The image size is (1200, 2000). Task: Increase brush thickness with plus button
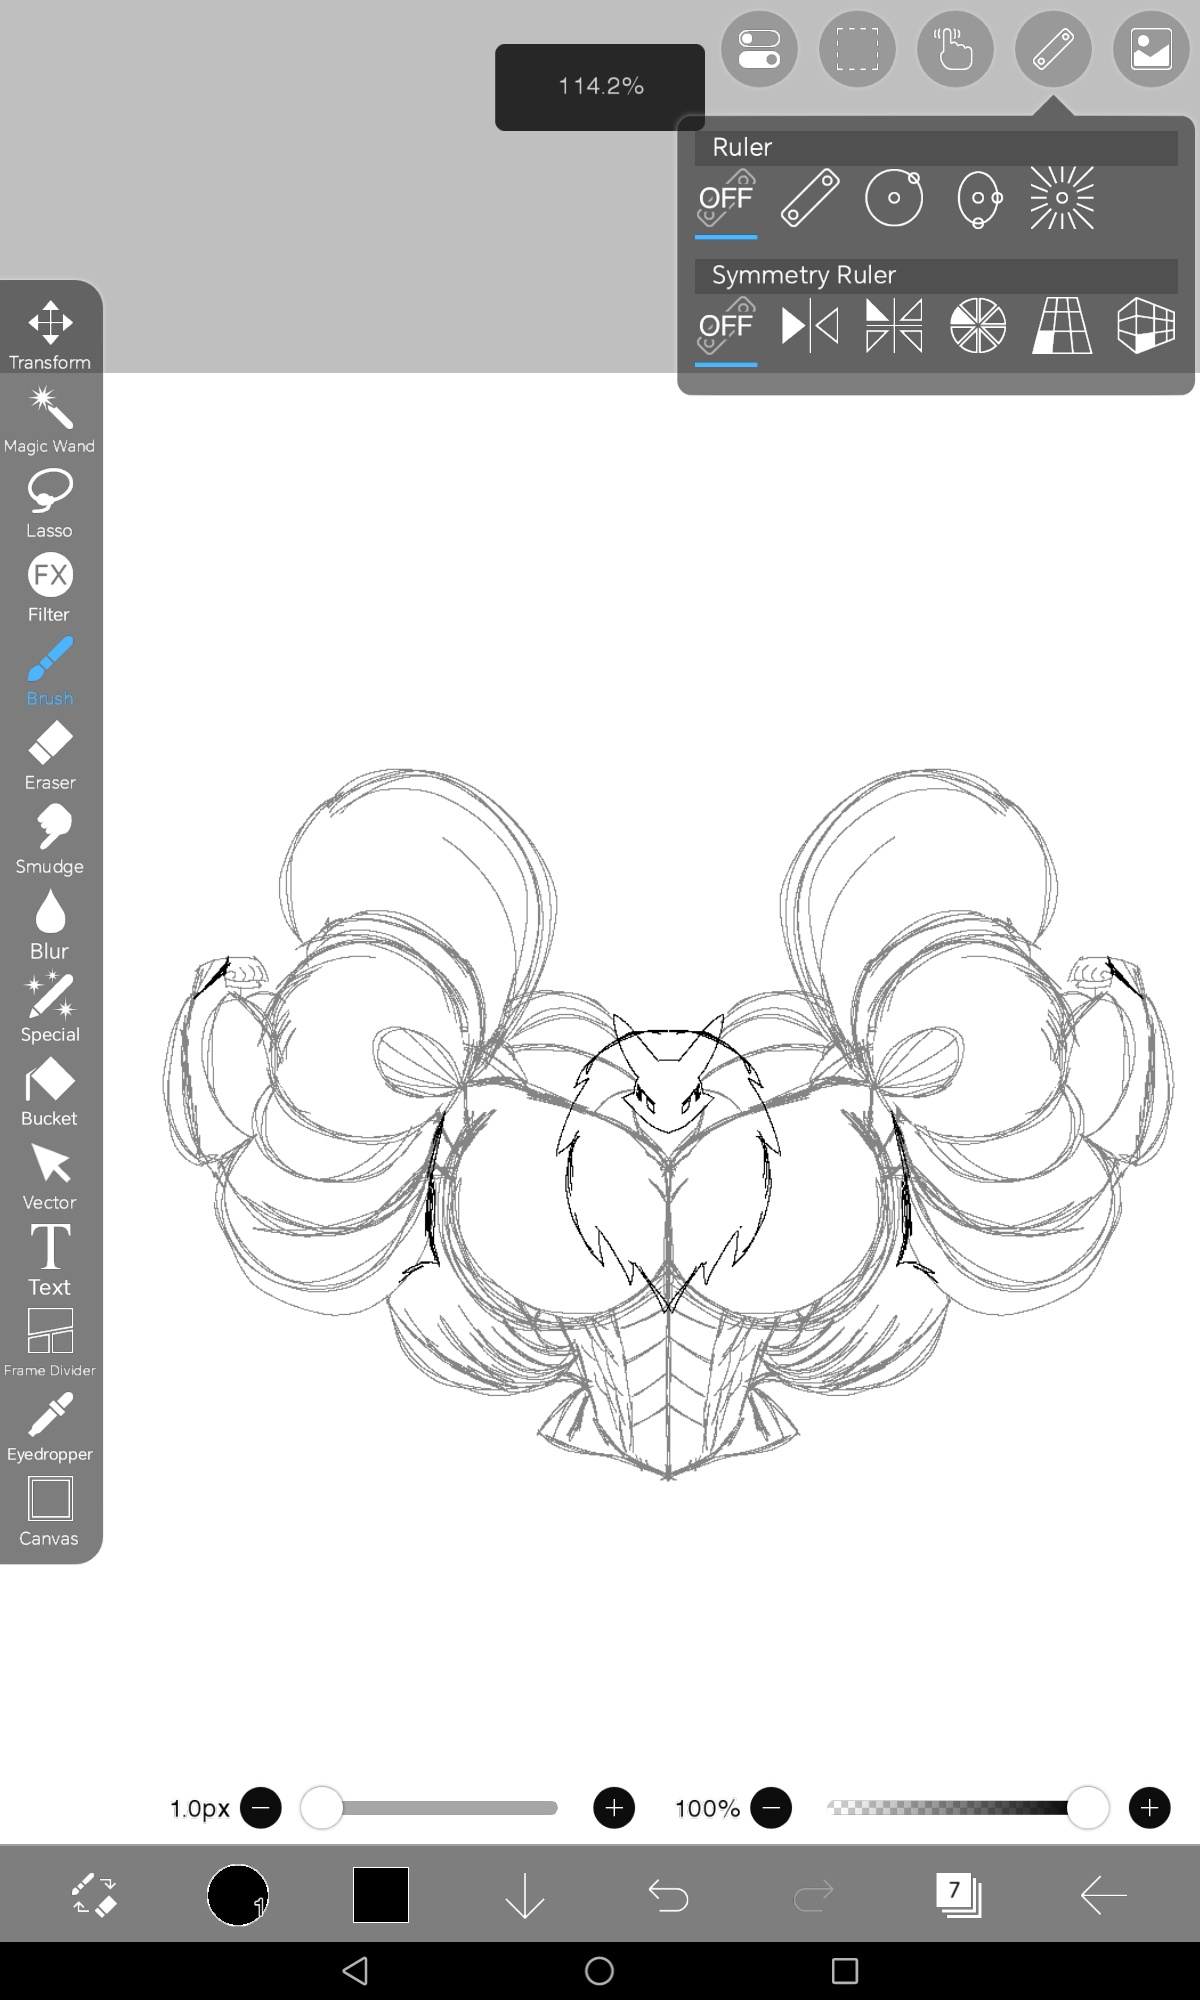(x=614, y=1808)
